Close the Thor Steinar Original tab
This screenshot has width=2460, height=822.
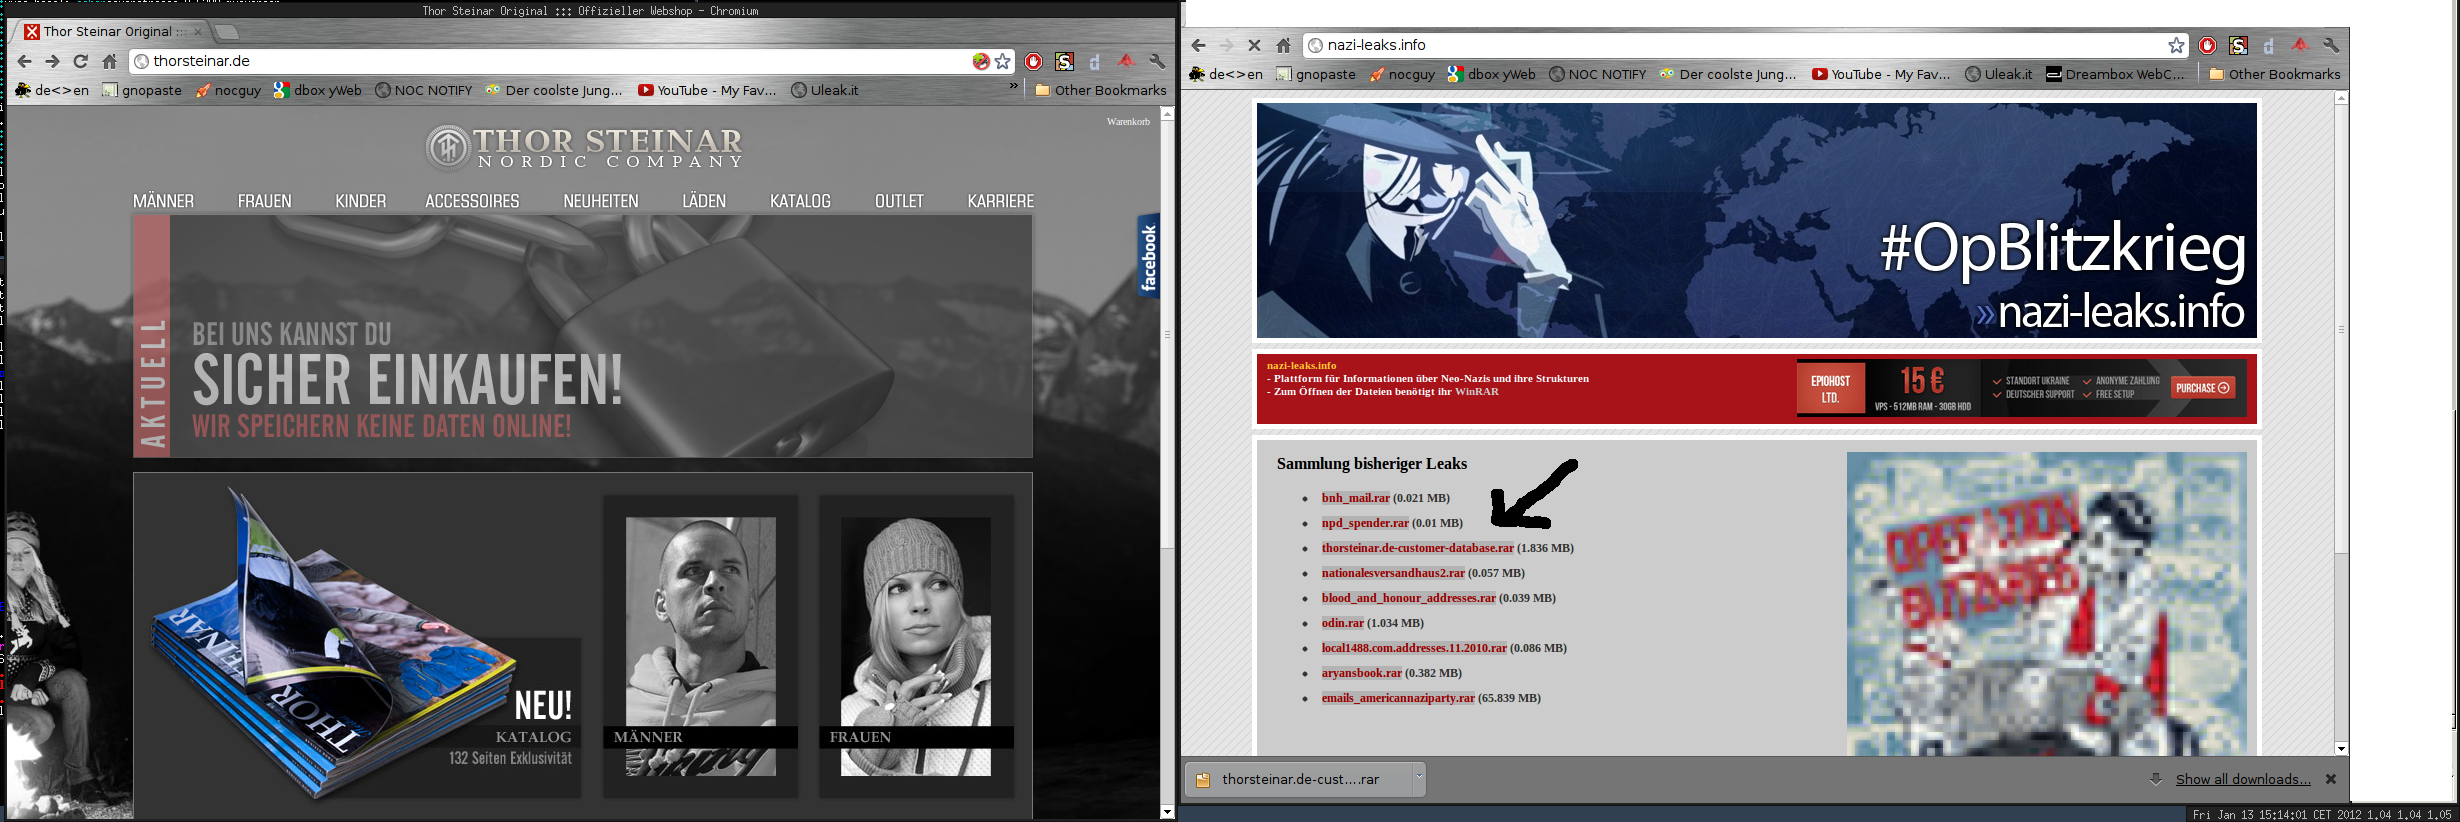[x=198, y=31]
